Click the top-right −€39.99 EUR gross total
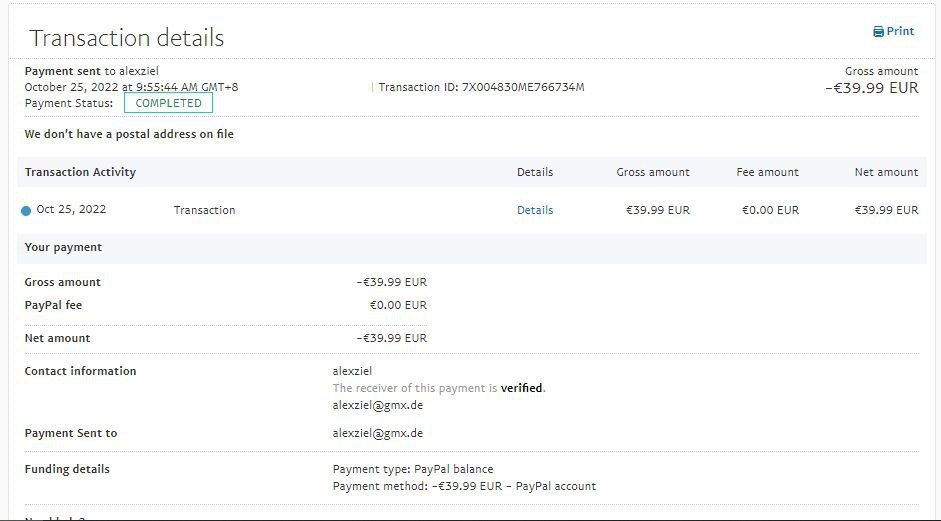The image size is (941, 521). (871, 88)
